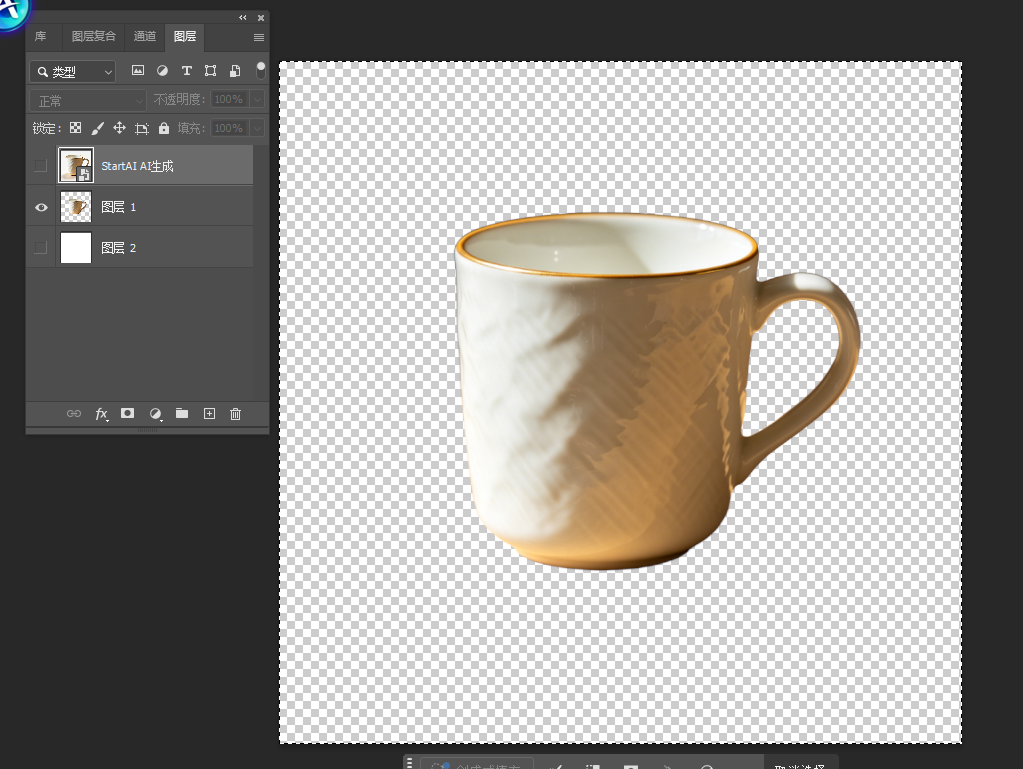The height and width of the screenshot is (769, 1023).
Task: Grab the contextual task bar handle
Action: coord(410,763)
